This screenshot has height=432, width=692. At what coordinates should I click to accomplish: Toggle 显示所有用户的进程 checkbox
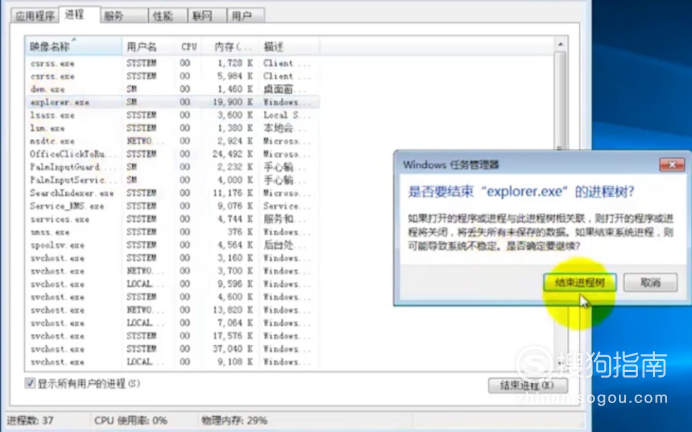(30, 383)
